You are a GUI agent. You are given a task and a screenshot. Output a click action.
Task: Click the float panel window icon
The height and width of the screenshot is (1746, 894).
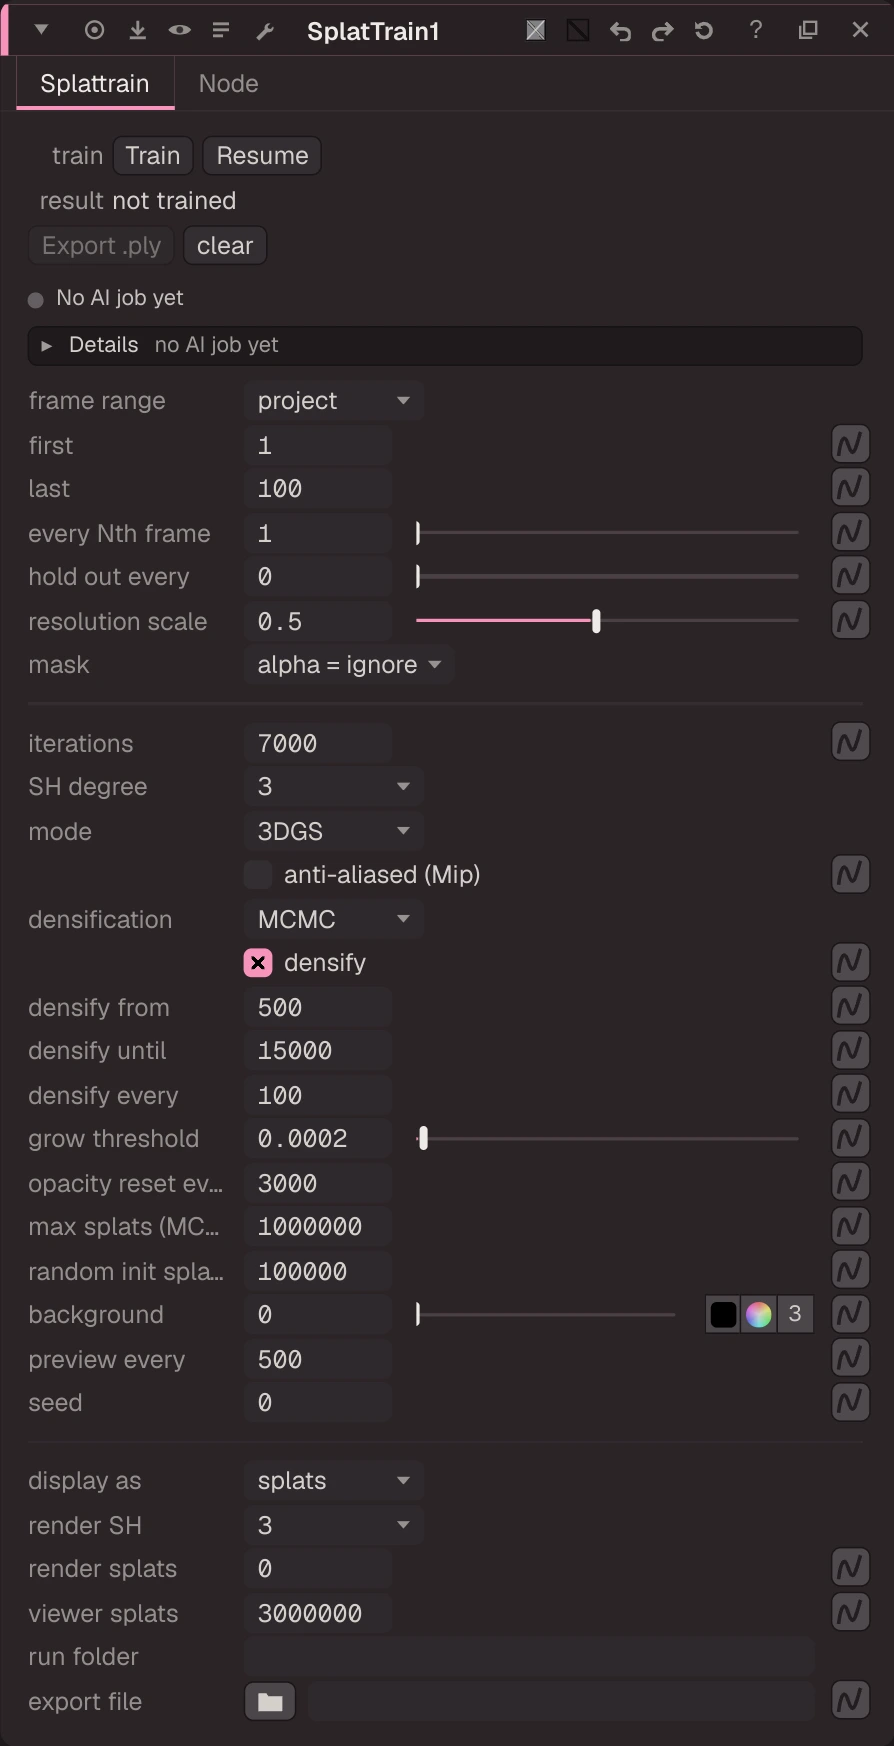click(808, 30)
